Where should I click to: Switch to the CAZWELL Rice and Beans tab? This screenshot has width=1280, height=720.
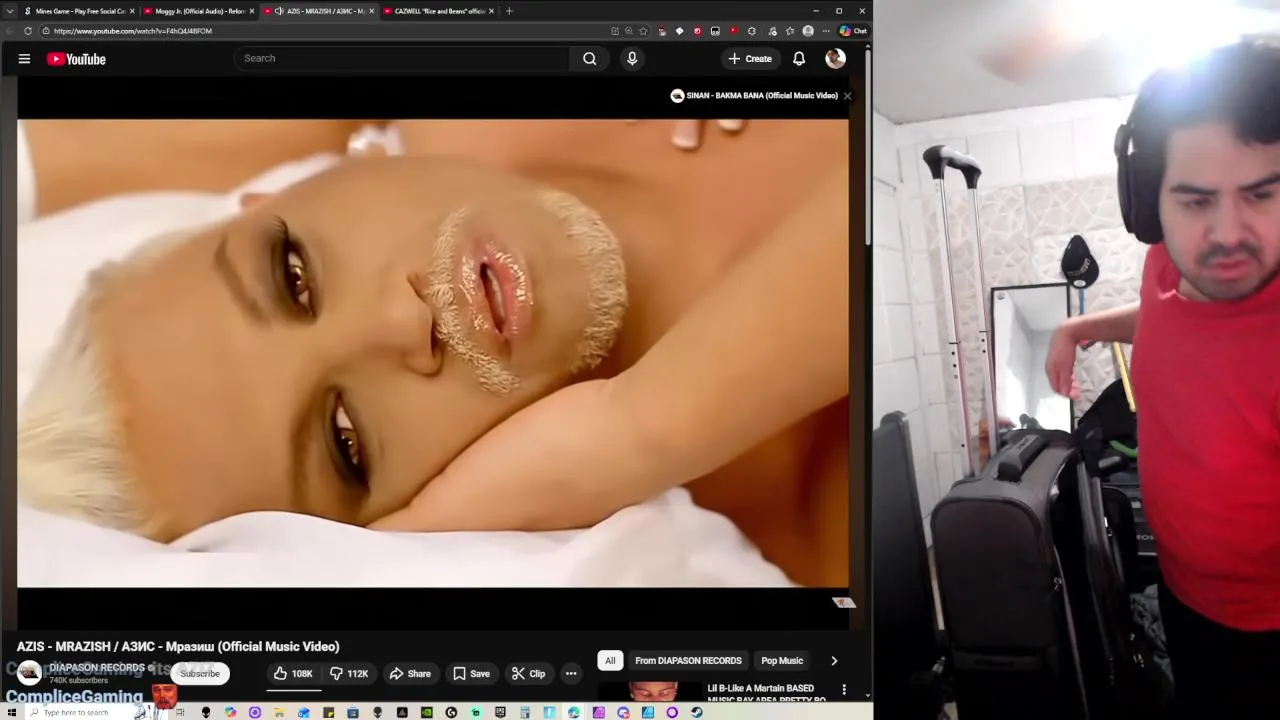[x=438, y=11]
